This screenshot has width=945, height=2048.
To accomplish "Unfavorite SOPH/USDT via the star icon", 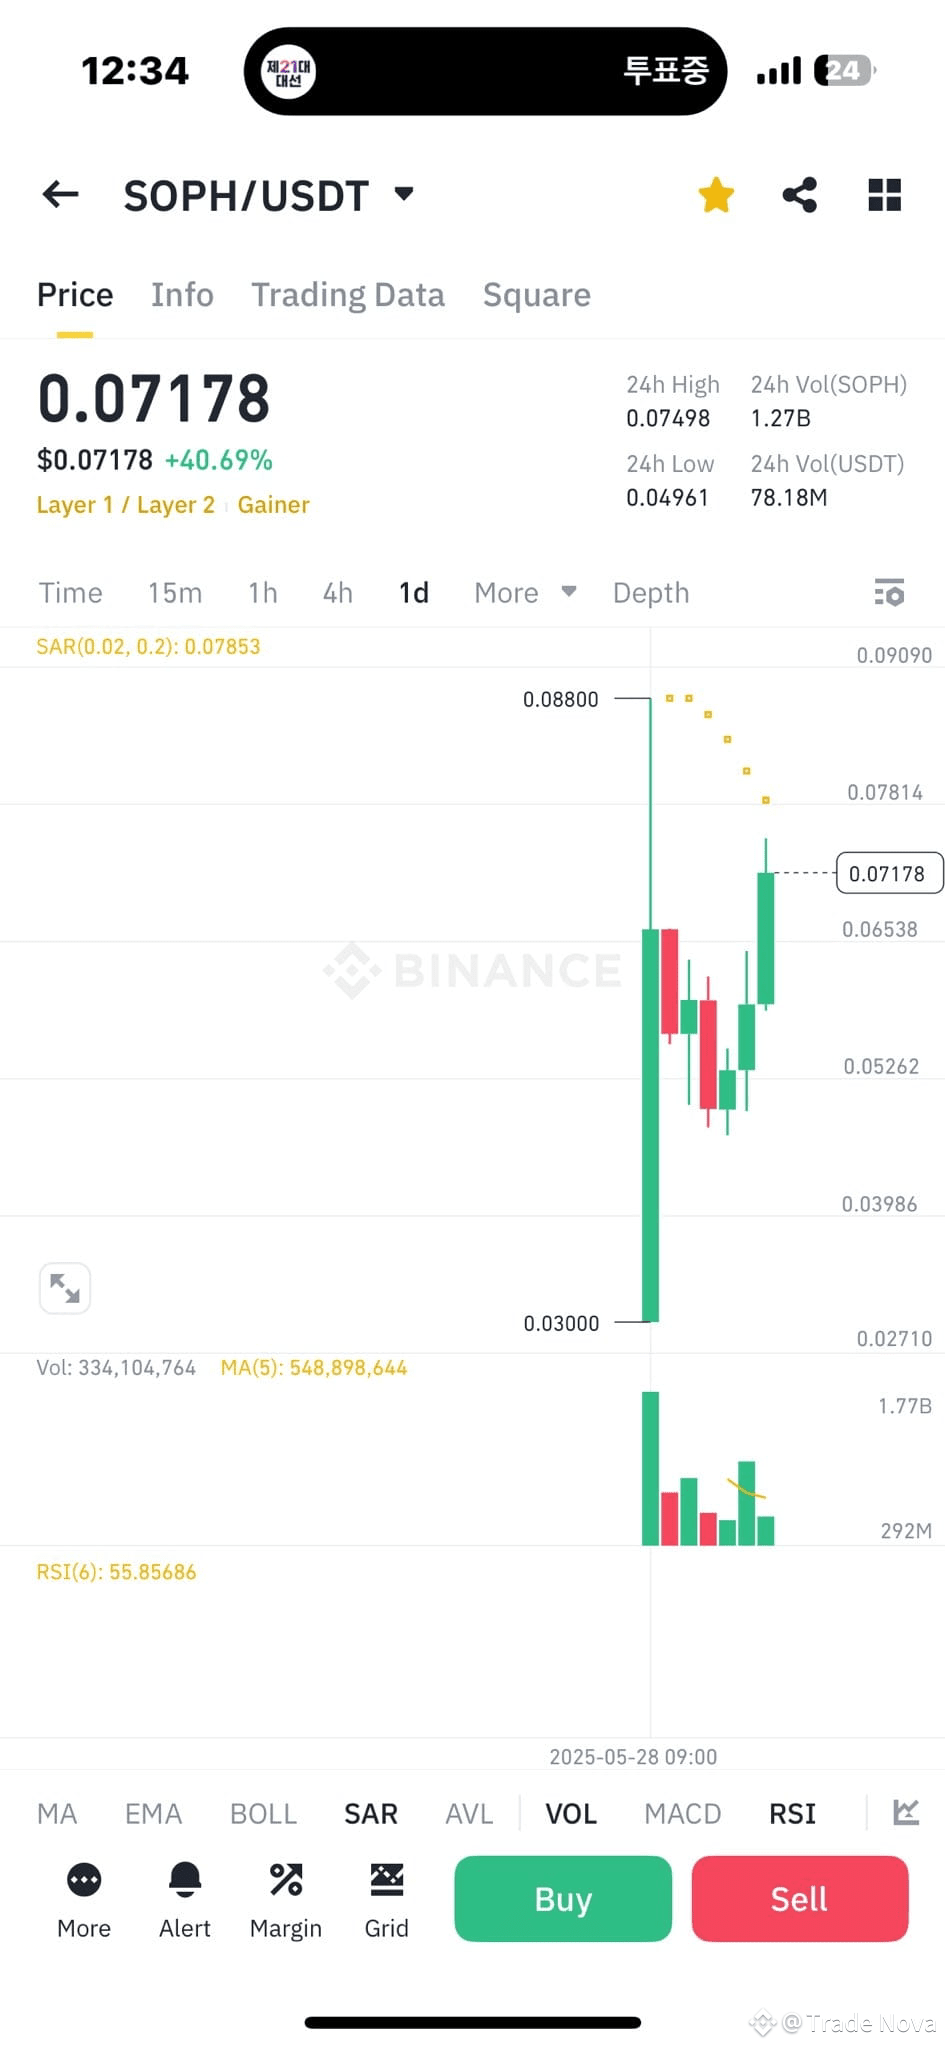I will pos(716,195).
